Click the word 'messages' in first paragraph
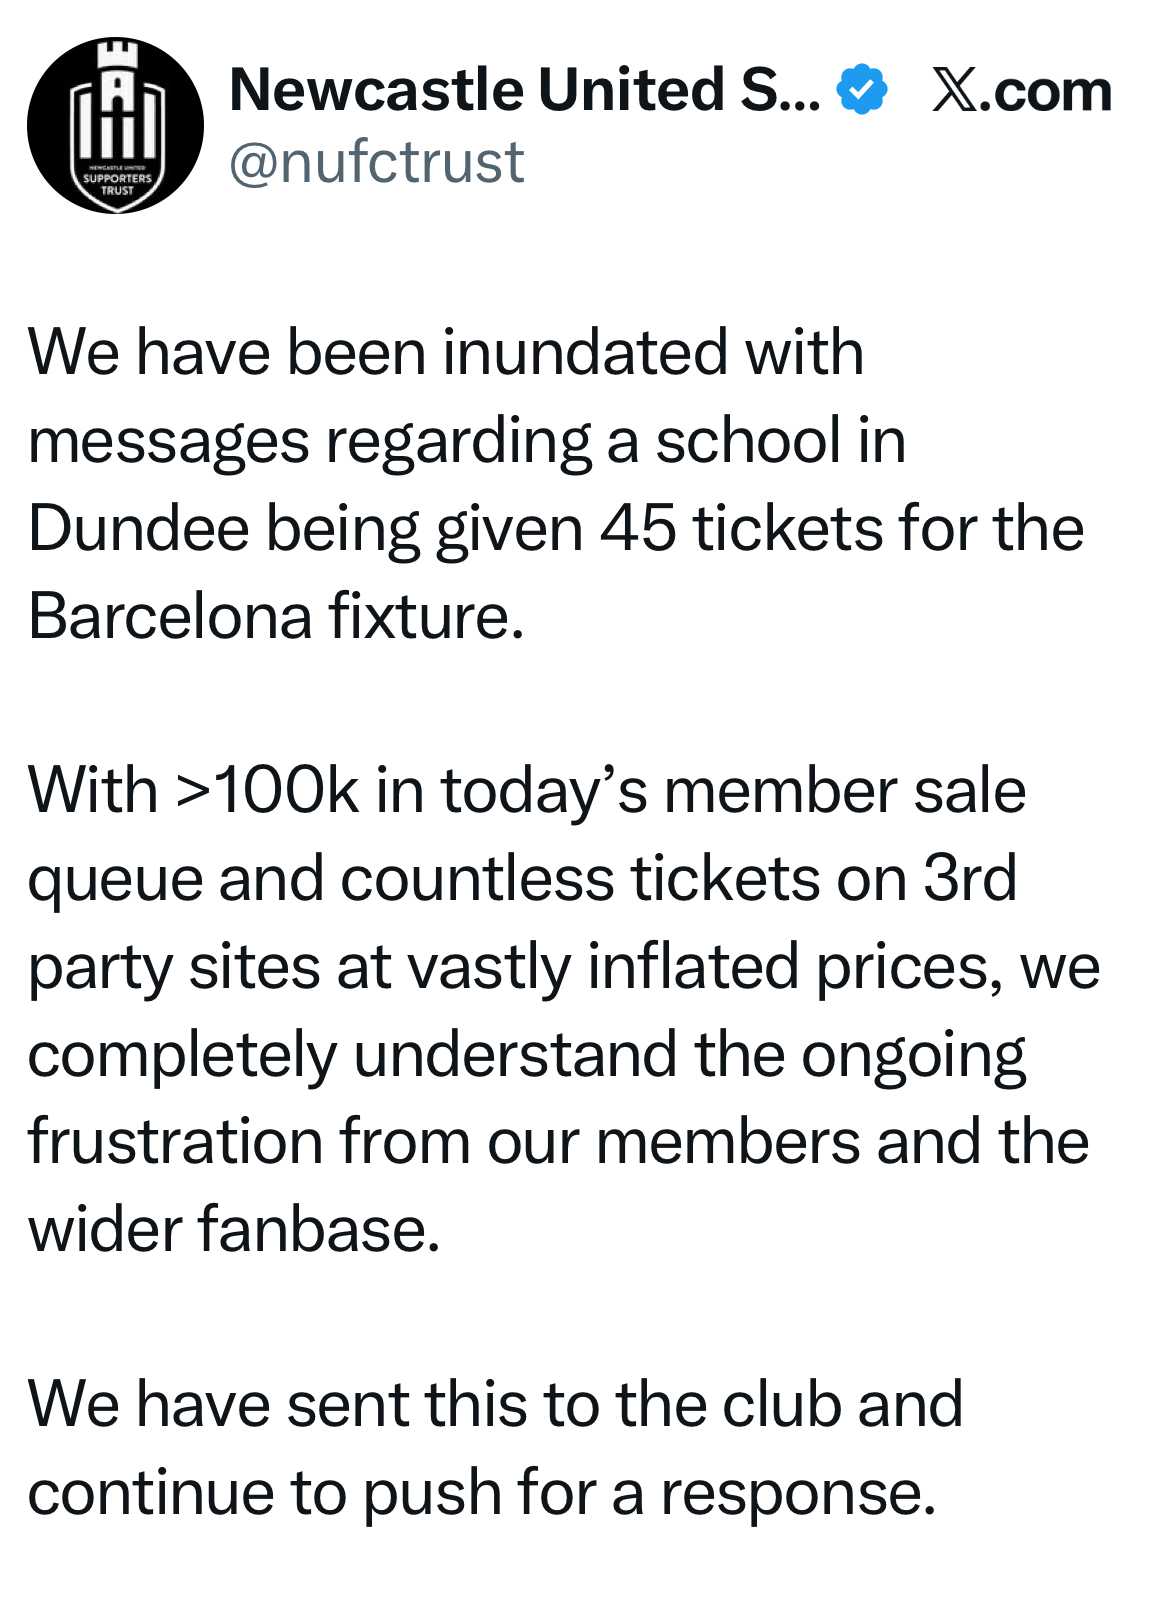Screen dimensions: 1170x1601 [x=168, y=441]
